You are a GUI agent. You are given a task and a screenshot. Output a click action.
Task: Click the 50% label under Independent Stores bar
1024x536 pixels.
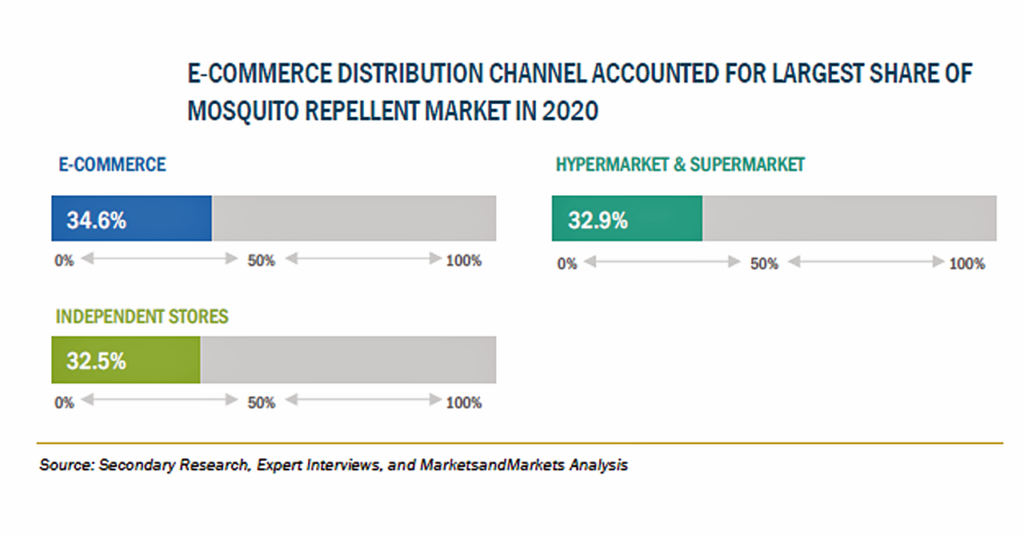pyautogui.click(x=261, y=403)
